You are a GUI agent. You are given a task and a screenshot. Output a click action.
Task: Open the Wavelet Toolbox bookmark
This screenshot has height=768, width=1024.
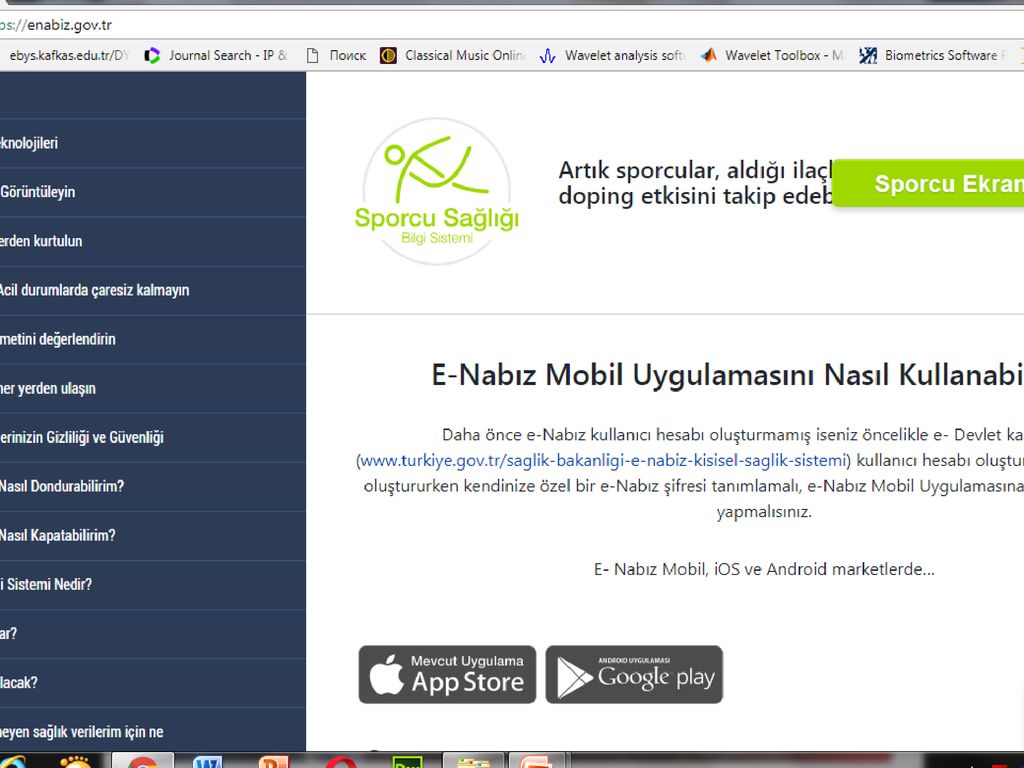coord(773,56)
